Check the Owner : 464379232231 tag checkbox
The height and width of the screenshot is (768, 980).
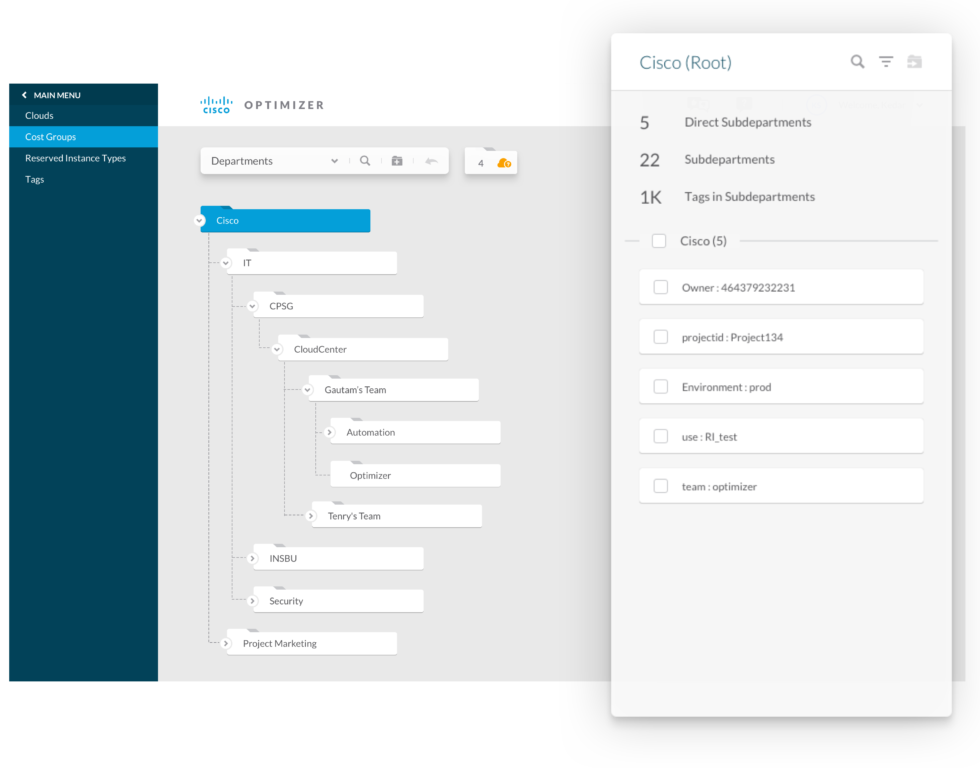click(x=661, y=287)
